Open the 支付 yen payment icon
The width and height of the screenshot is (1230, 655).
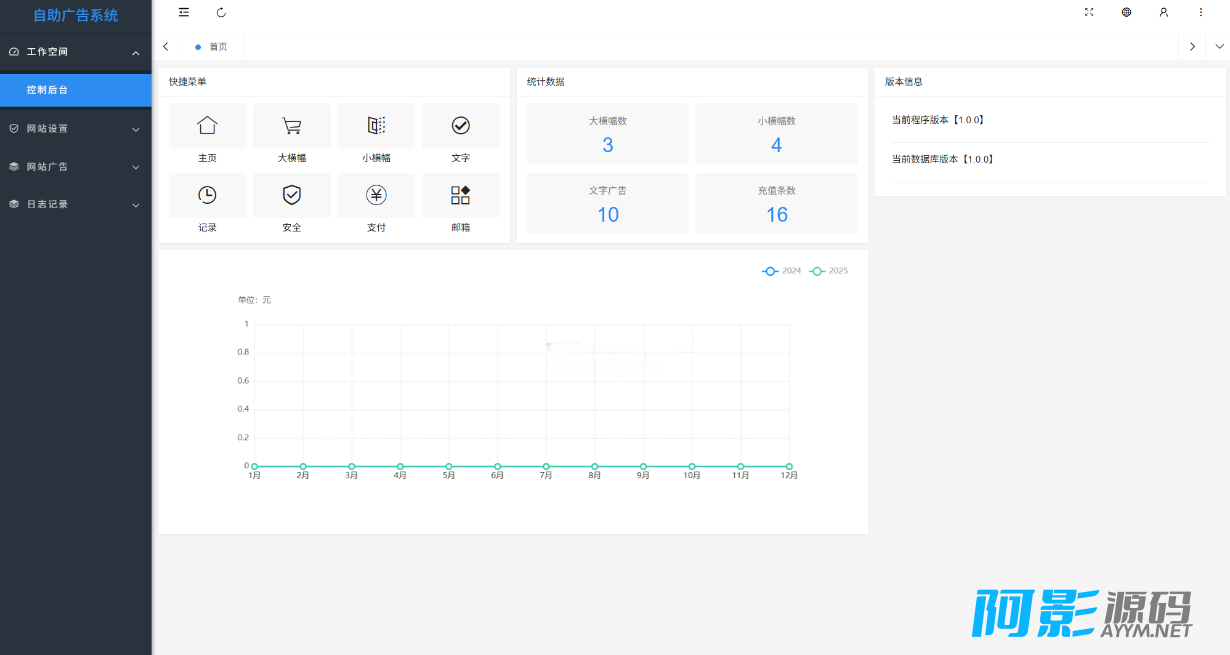[376, 195]
